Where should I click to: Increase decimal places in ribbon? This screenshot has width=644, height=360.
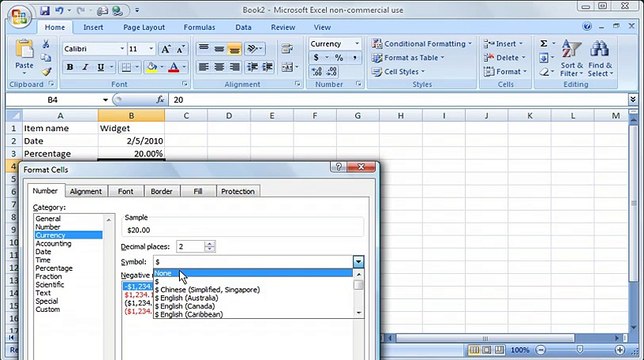tap(316, 72)
